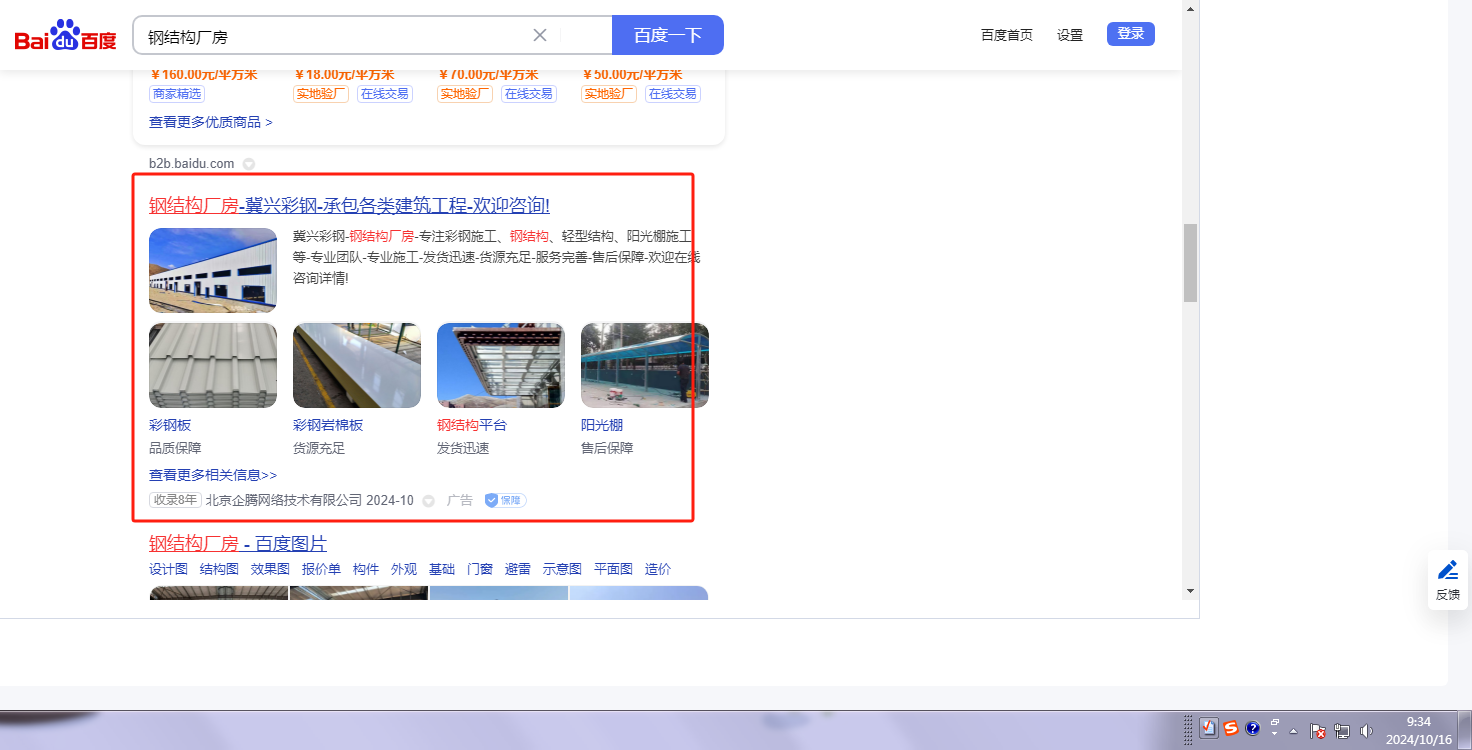Click the 品质保障 caption under 彩钢板

(175, 448)
